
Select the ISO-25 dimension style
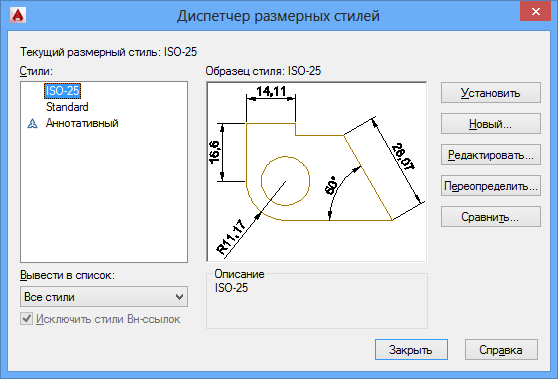click(x=63, y=91)
